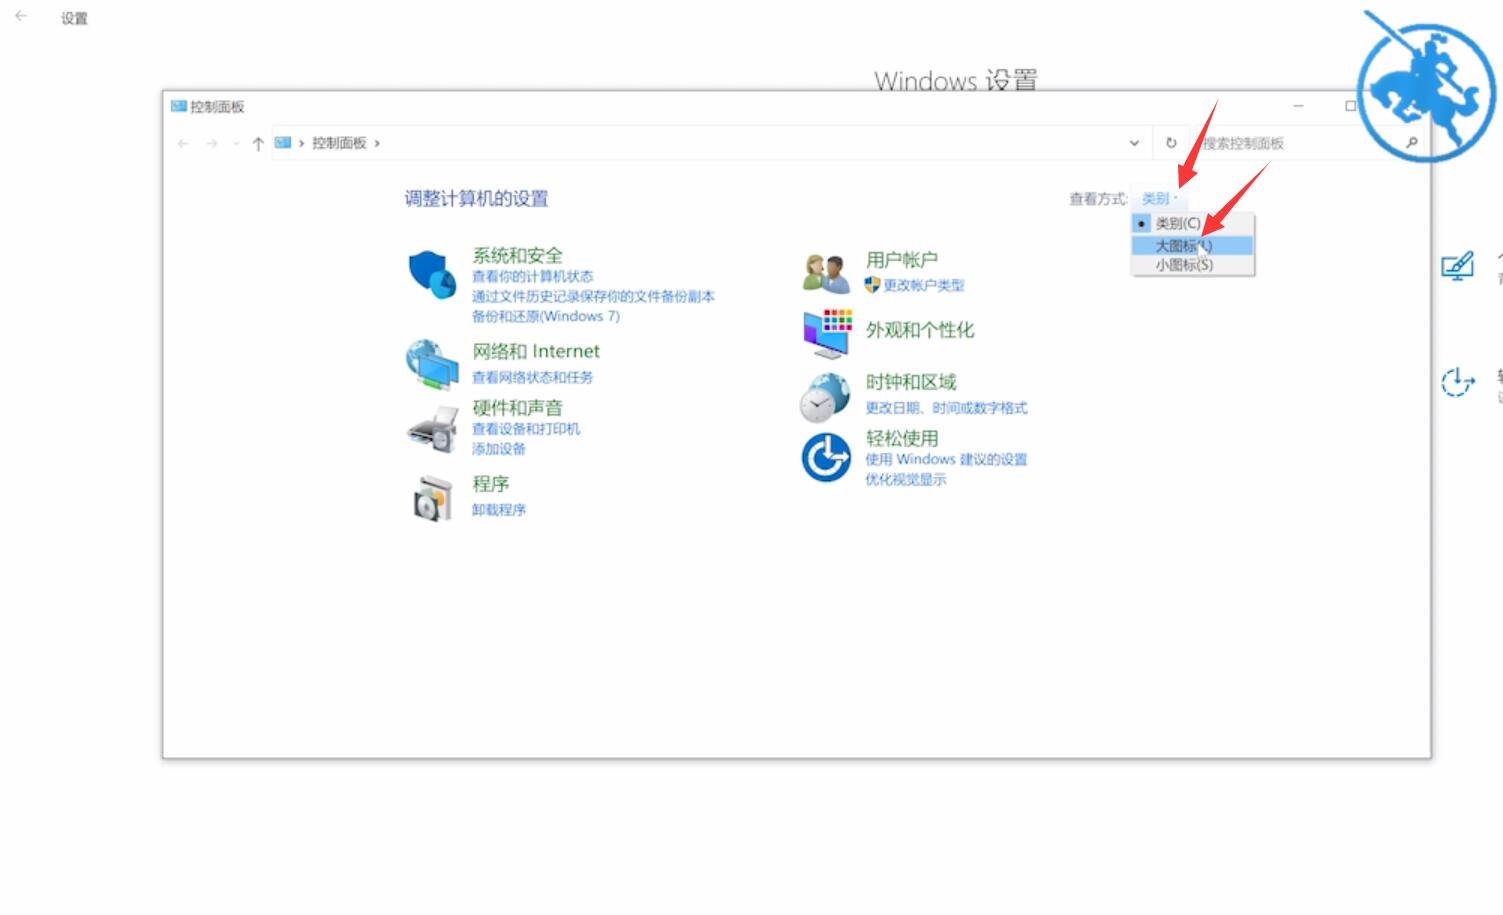
Task: Open 网络和 Internet category link
Action: (x=536, y=351)
